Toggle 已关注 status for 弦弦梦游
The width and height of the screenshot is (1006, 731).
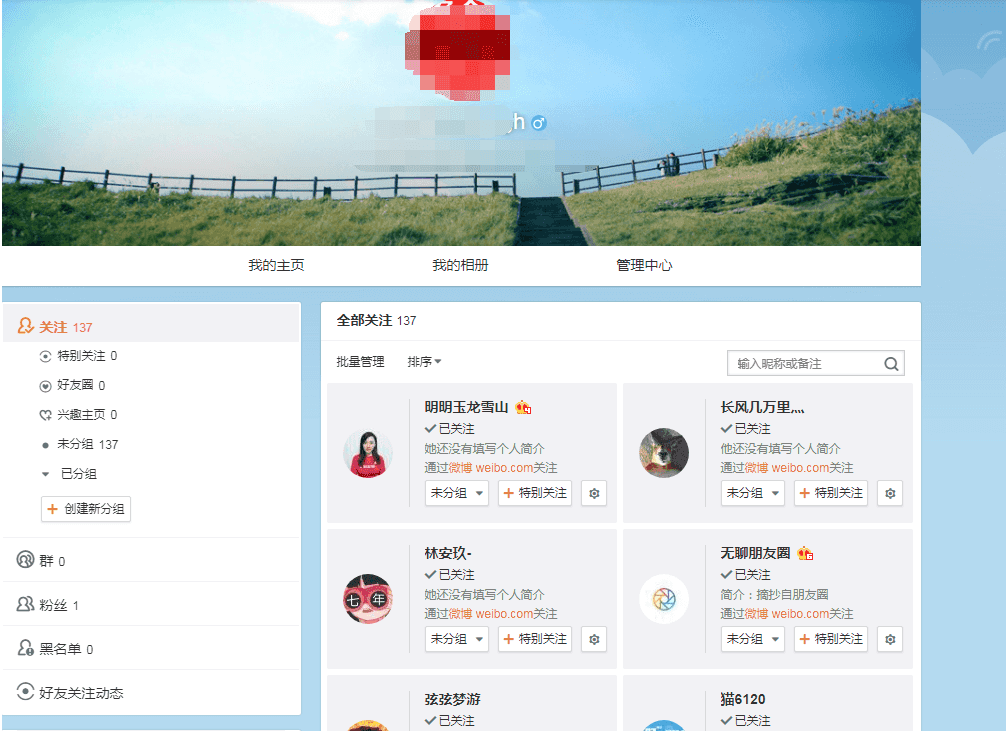(450, 721)
